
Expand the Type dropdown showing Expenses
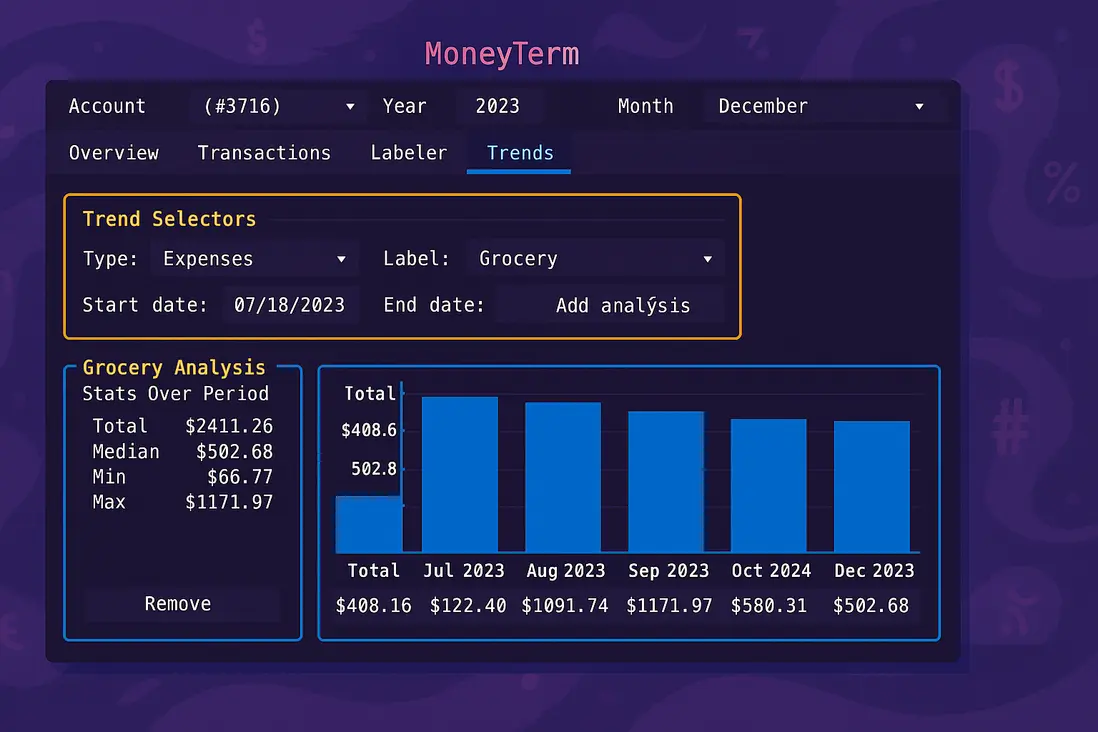[254, 258]
